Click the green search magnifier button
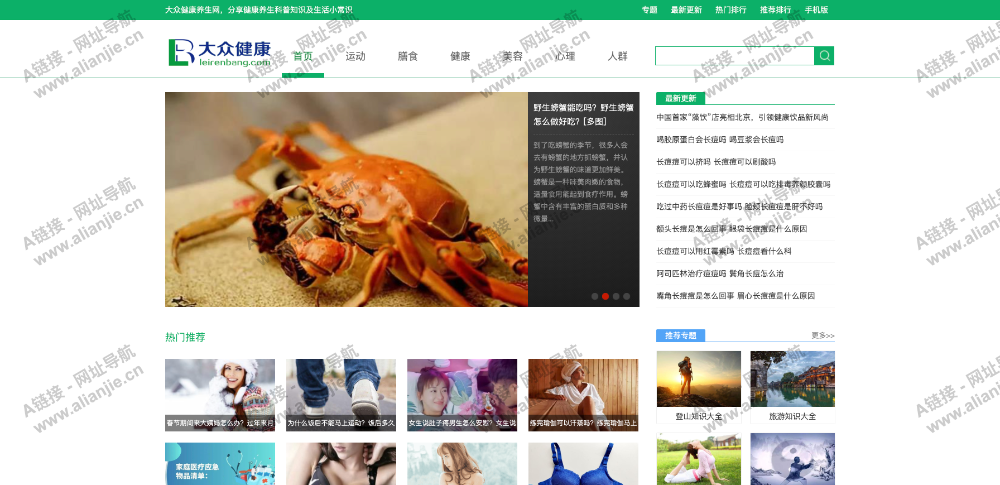 824,56
